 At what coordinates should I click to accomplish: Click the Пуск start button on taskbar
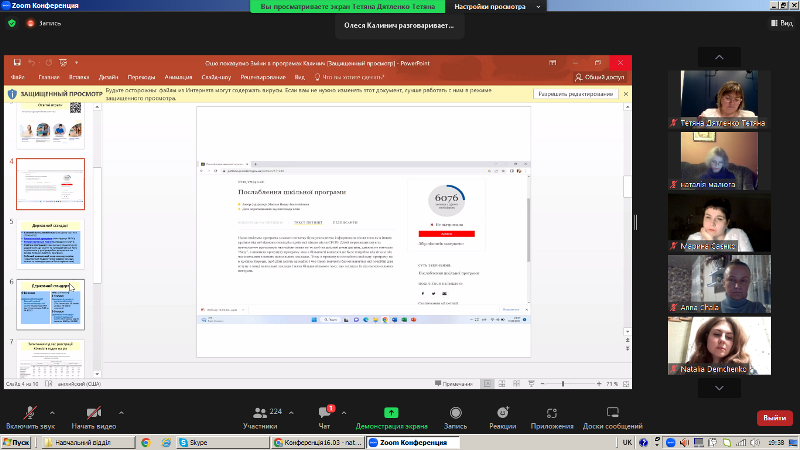16,441
